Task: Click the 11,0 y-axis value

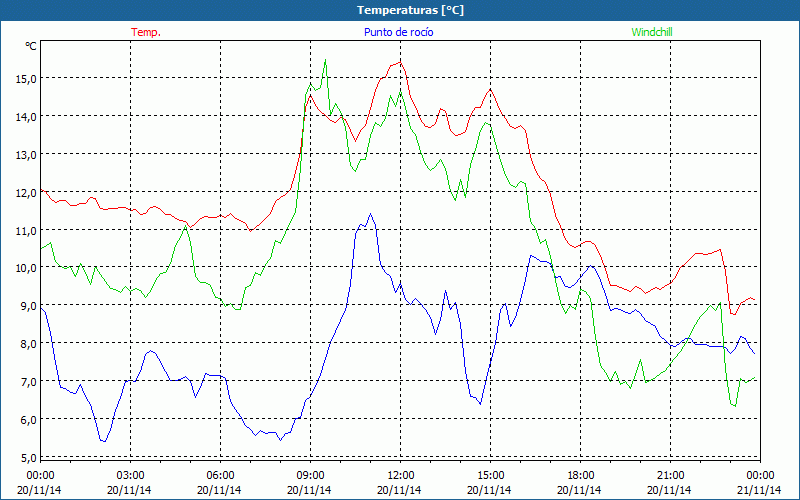Action: tap(28, 230)
